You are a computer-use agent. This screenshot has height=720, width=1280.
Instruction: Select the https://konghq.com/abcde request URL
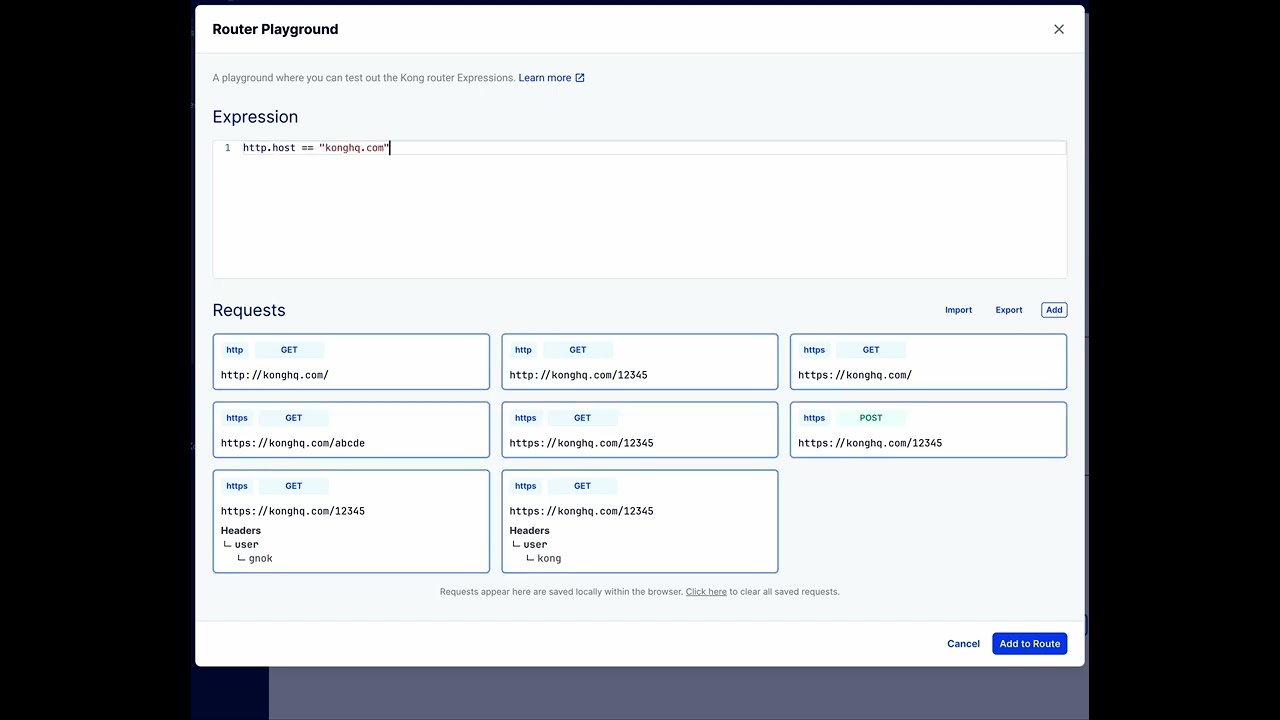[x=293, y=443]
